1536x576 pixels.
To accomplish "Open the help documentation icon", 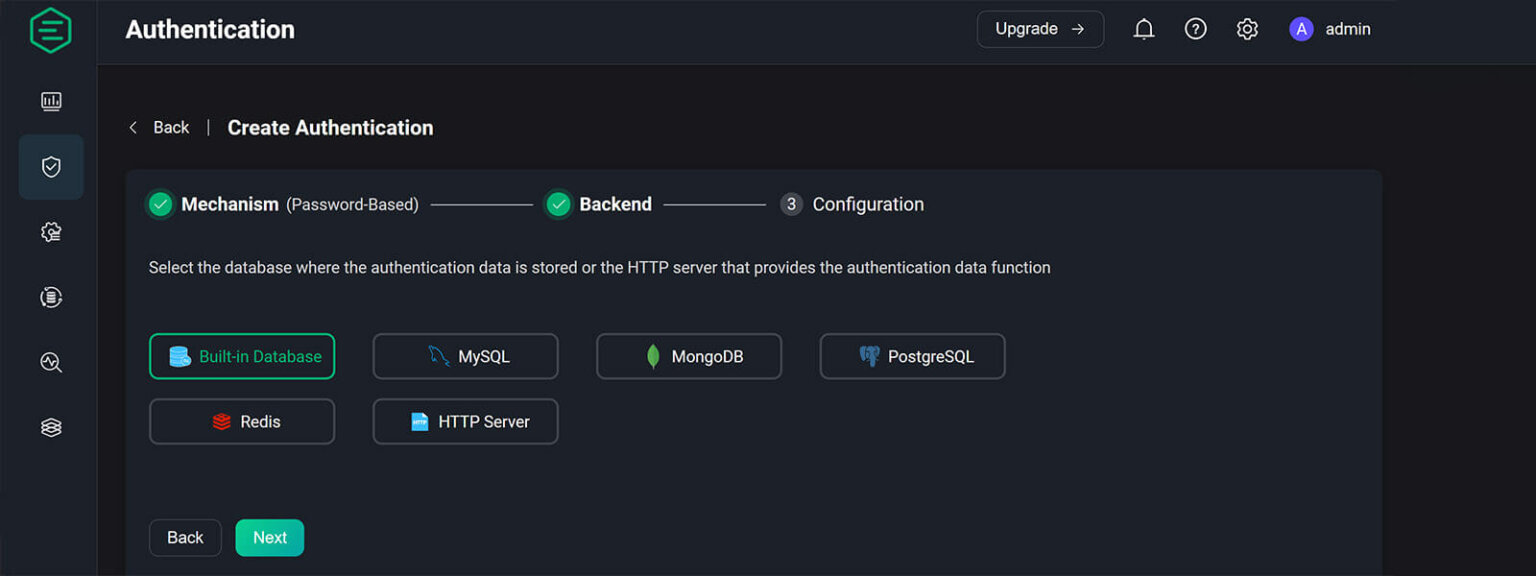I will 1195,29.
